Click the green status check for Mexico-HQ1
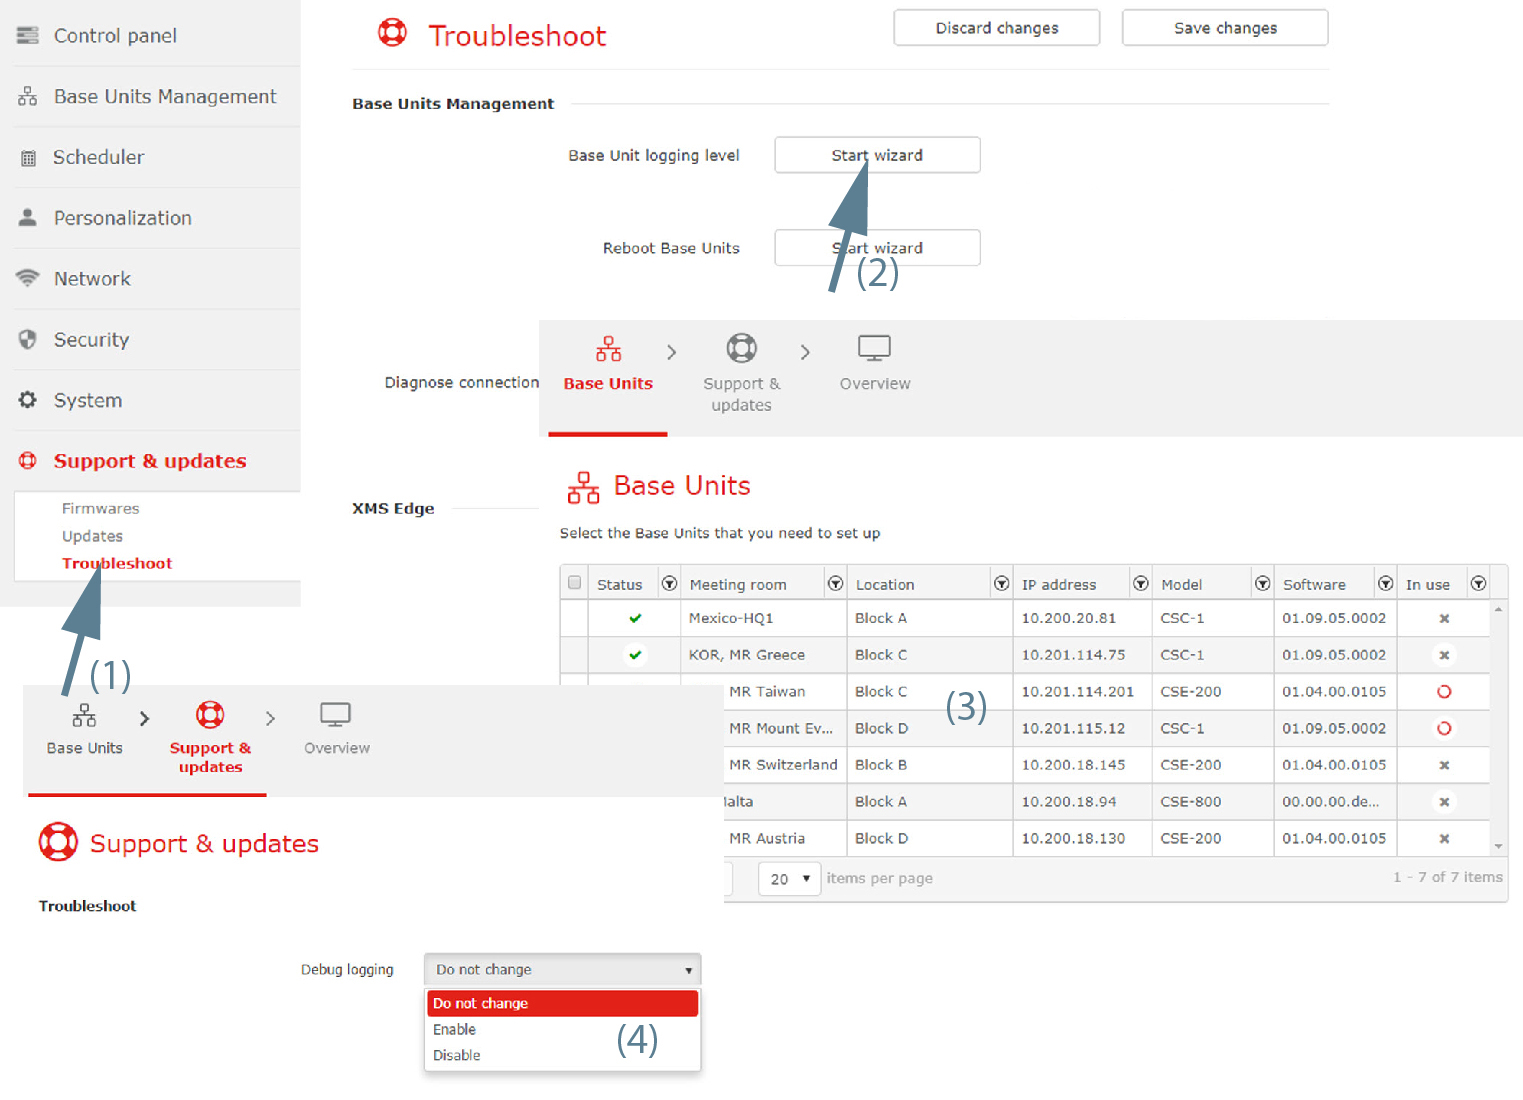Image resolution: width=1523 pixels, height=1100 pixels. tap(635, 618)
